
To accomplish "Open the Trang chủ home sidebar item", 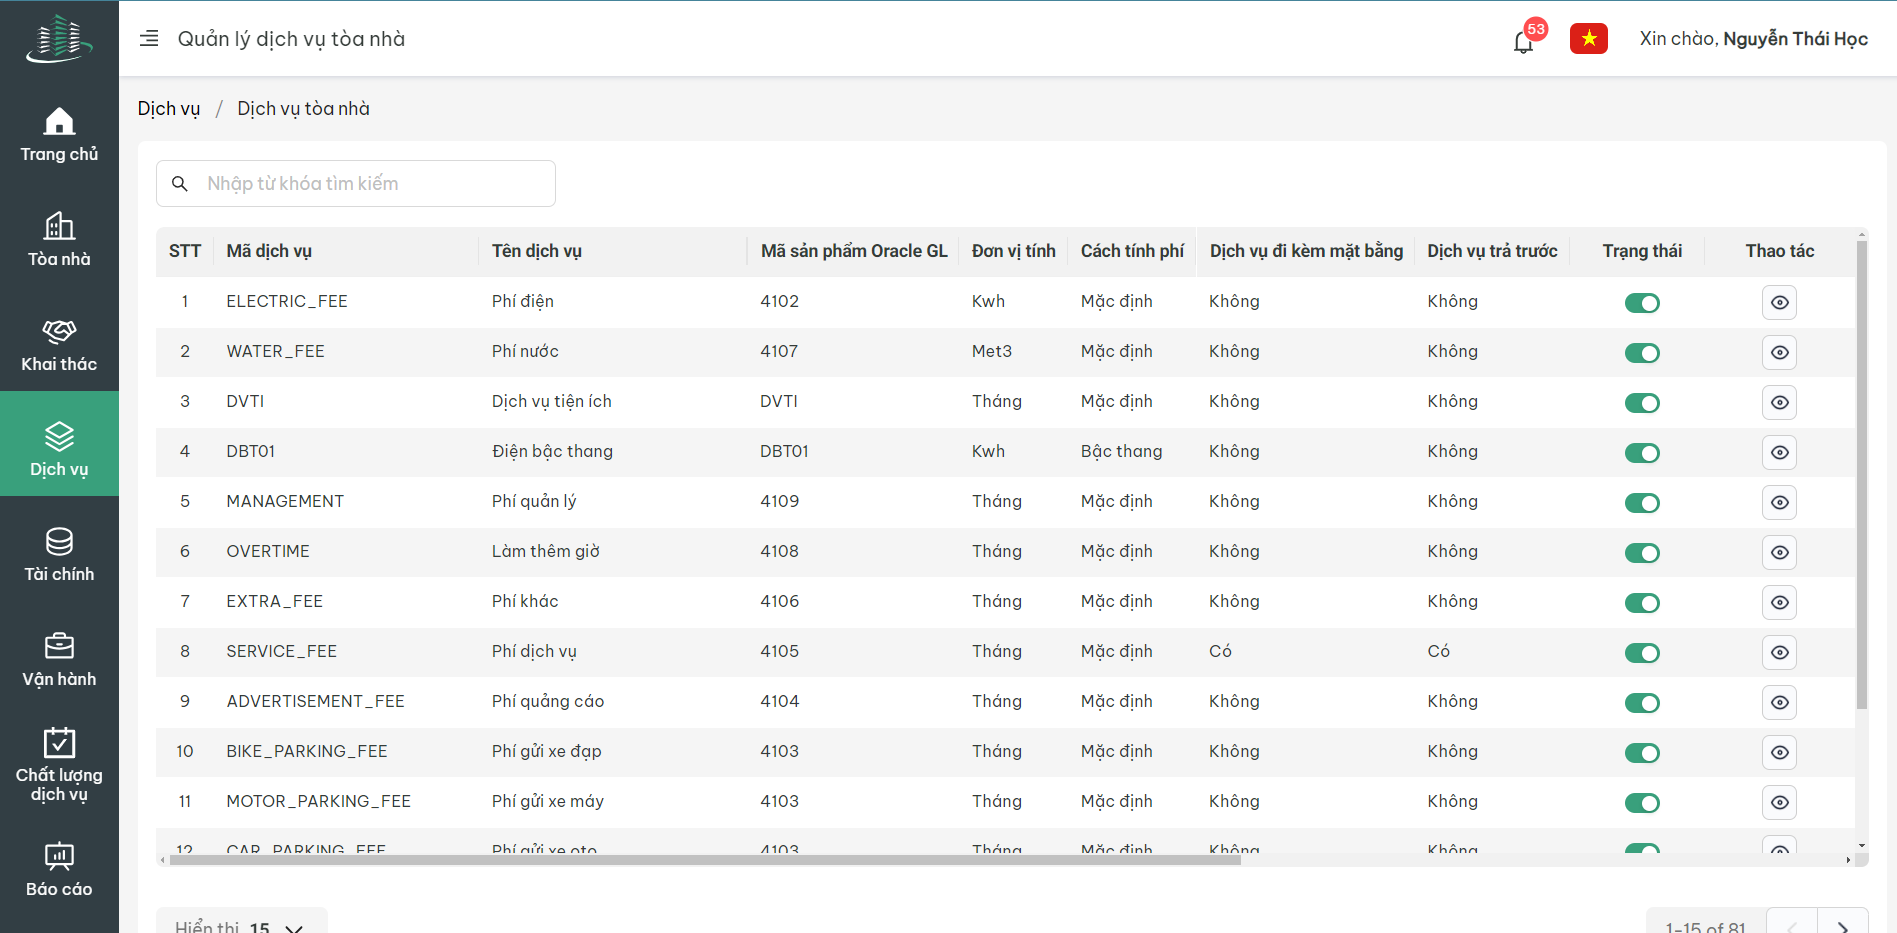I will 59,134.
